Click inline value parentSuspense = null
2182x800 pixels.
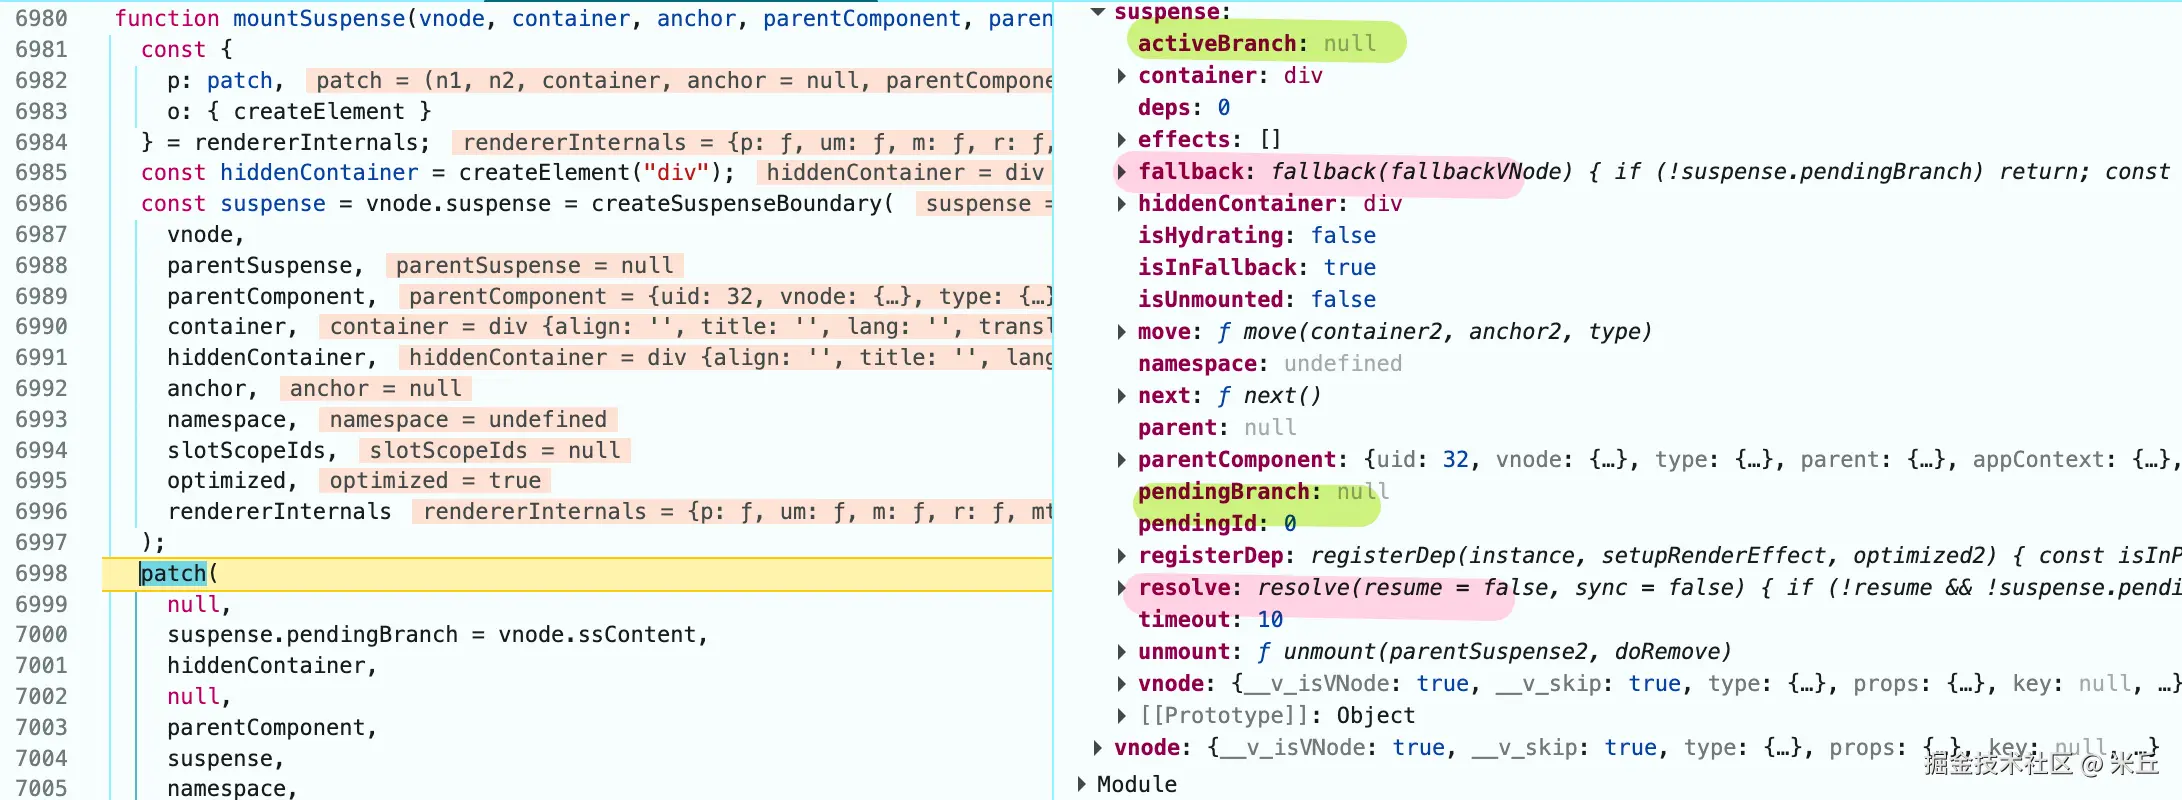tap(535, 265)
